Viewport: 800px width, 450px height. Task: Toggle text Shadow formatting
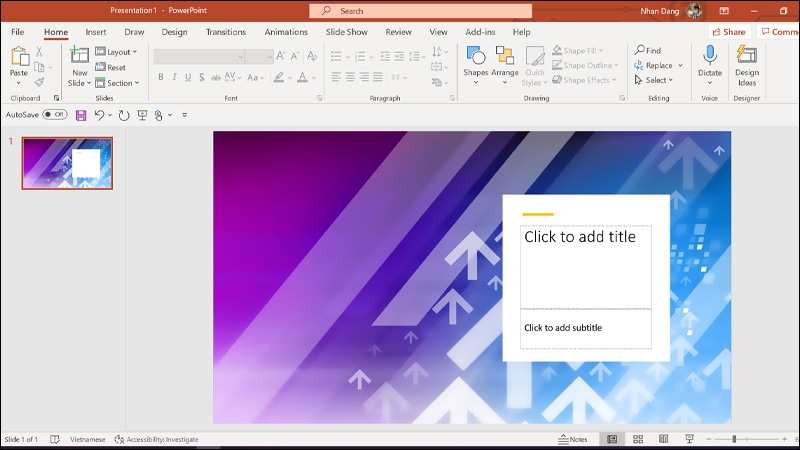tap(202, 77)
